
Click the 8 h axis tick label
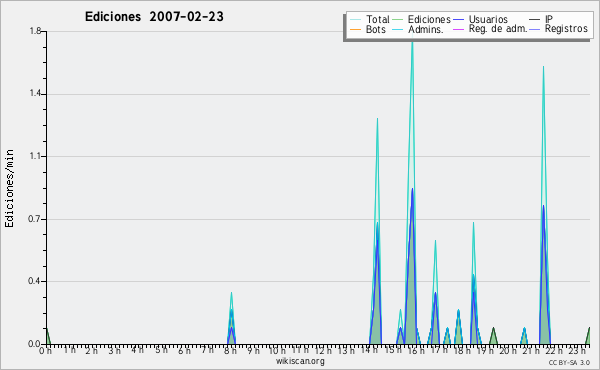pyautogui.click(x=230, y=350)
